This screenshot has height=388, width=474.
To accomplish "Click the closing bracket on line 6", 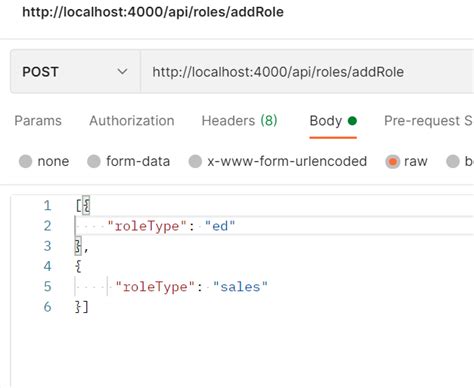I will pos(86,307).
